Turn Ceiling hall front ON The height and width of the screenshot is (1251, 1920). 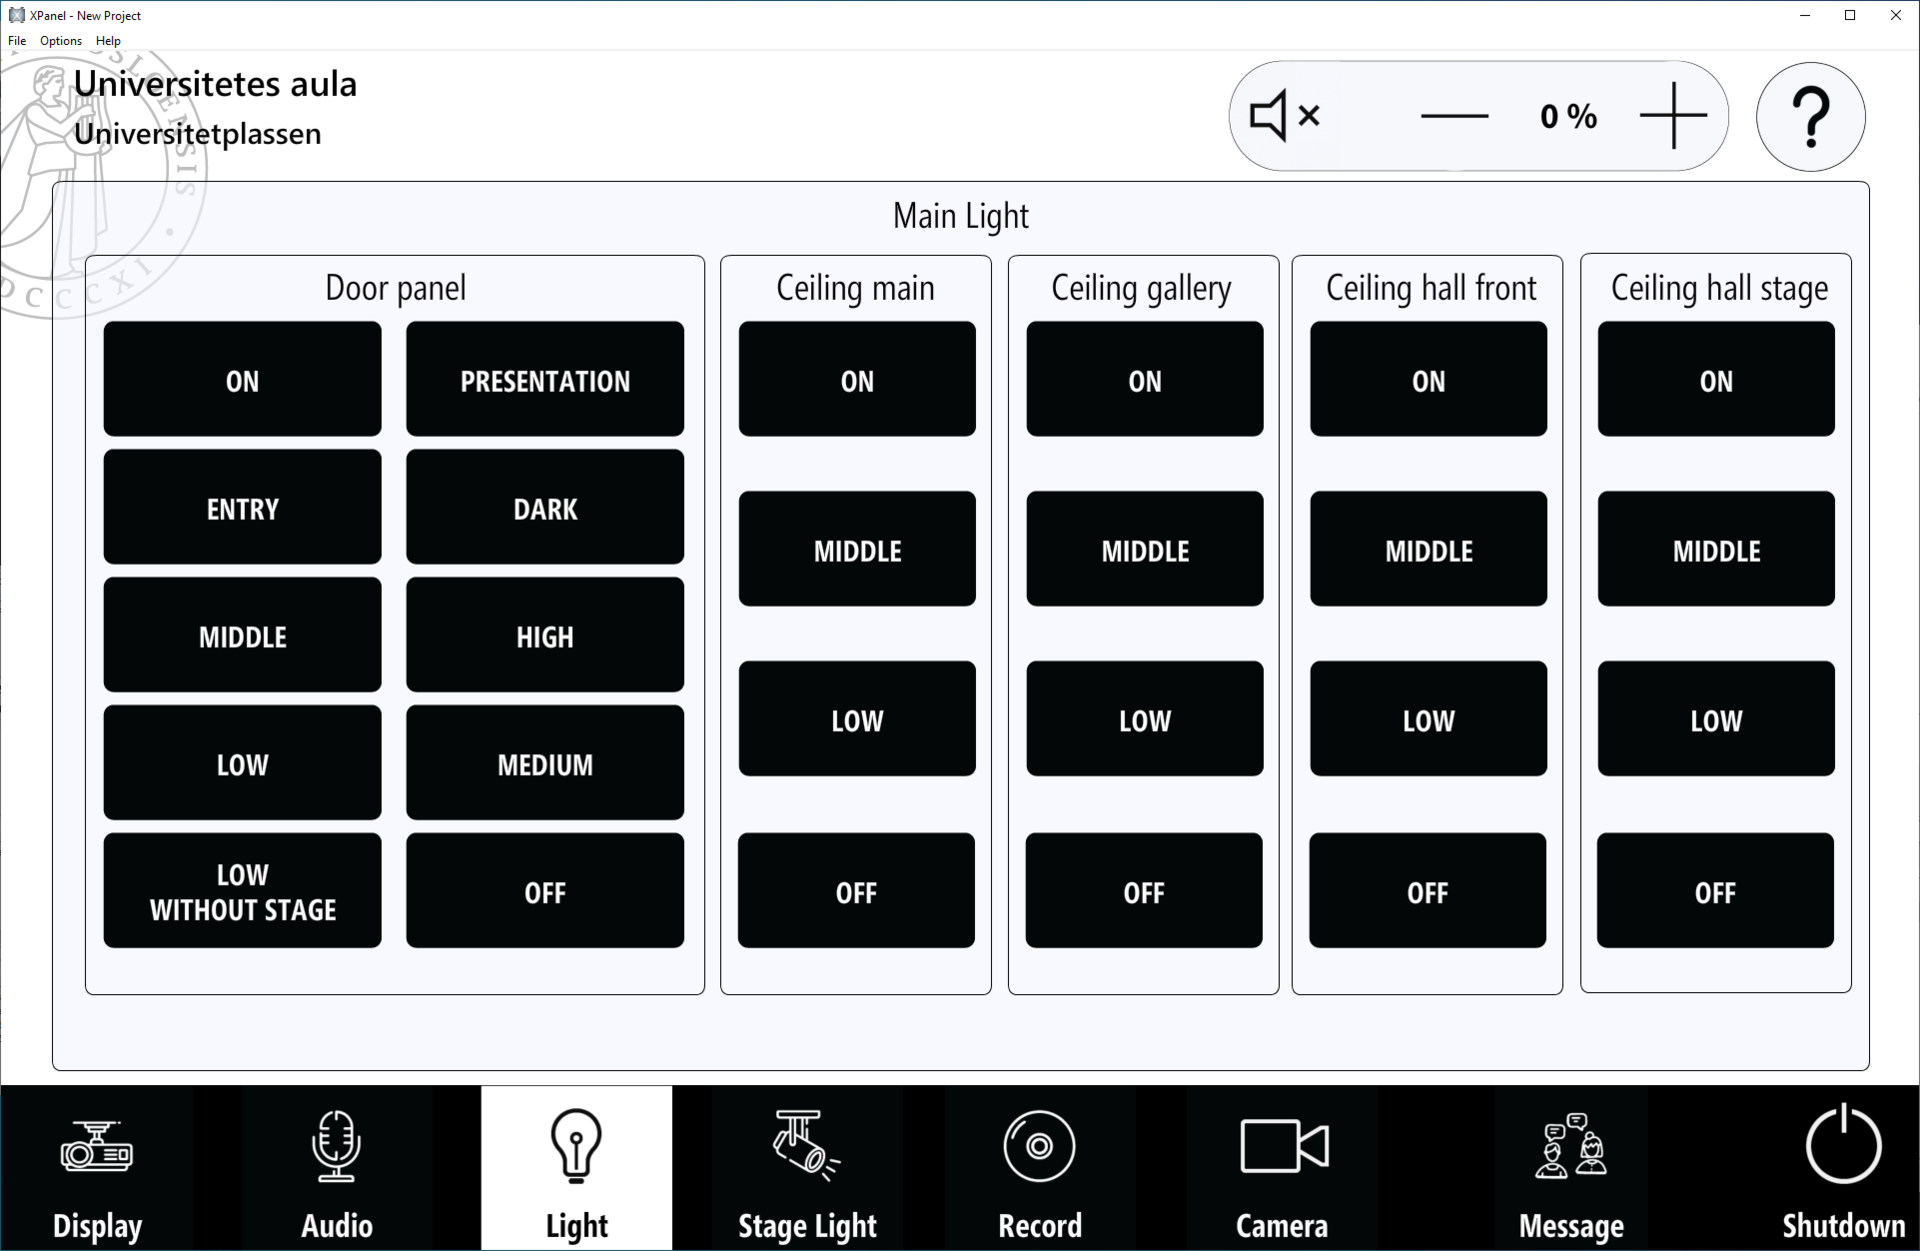pos(1428,379)
